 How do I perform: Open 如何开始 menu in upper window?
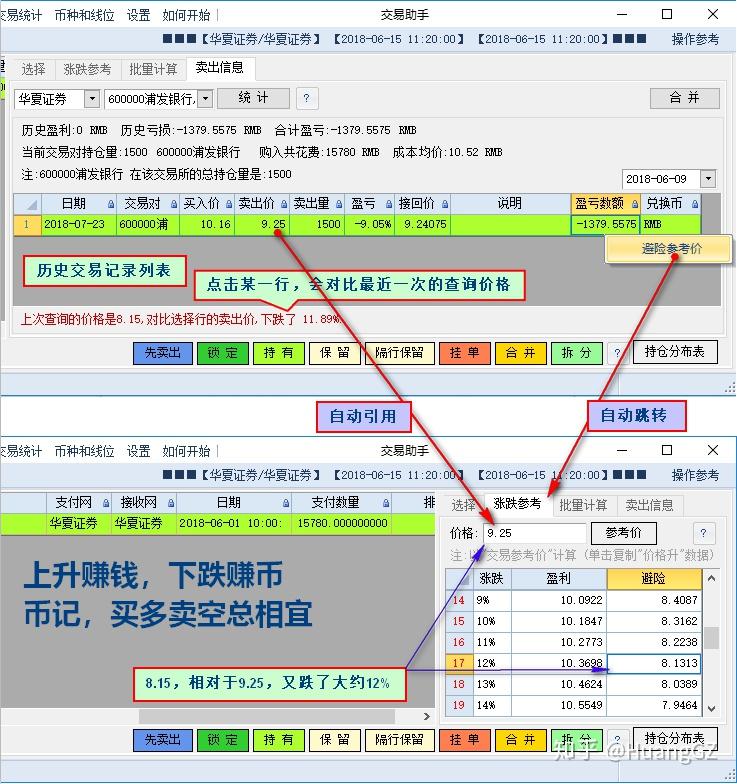pyautogui.click(x=186, y=15)
